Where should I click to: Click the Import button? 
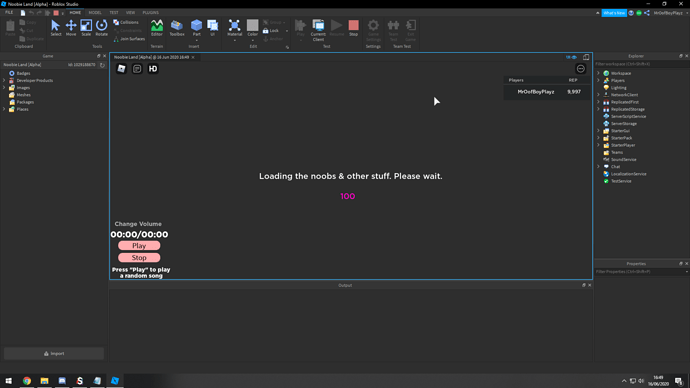(54, 353)
